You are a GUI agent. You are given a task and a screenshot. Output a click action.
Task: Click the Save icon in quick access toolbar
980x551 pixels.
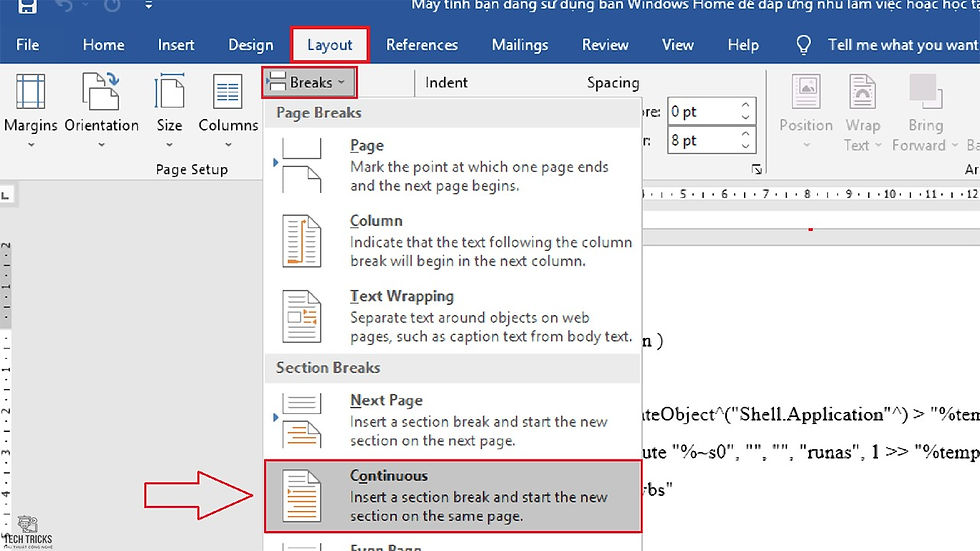tap(27, 6)
